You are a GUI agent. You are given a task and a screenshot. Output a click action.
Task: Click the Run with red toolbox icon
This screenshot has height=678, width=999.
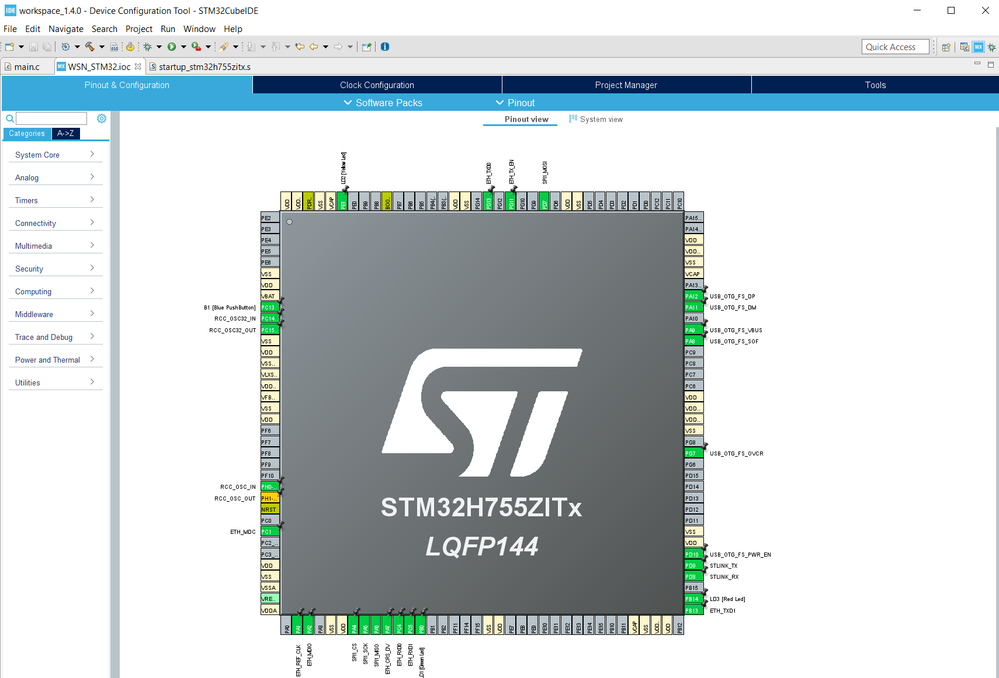coord(196,47)
